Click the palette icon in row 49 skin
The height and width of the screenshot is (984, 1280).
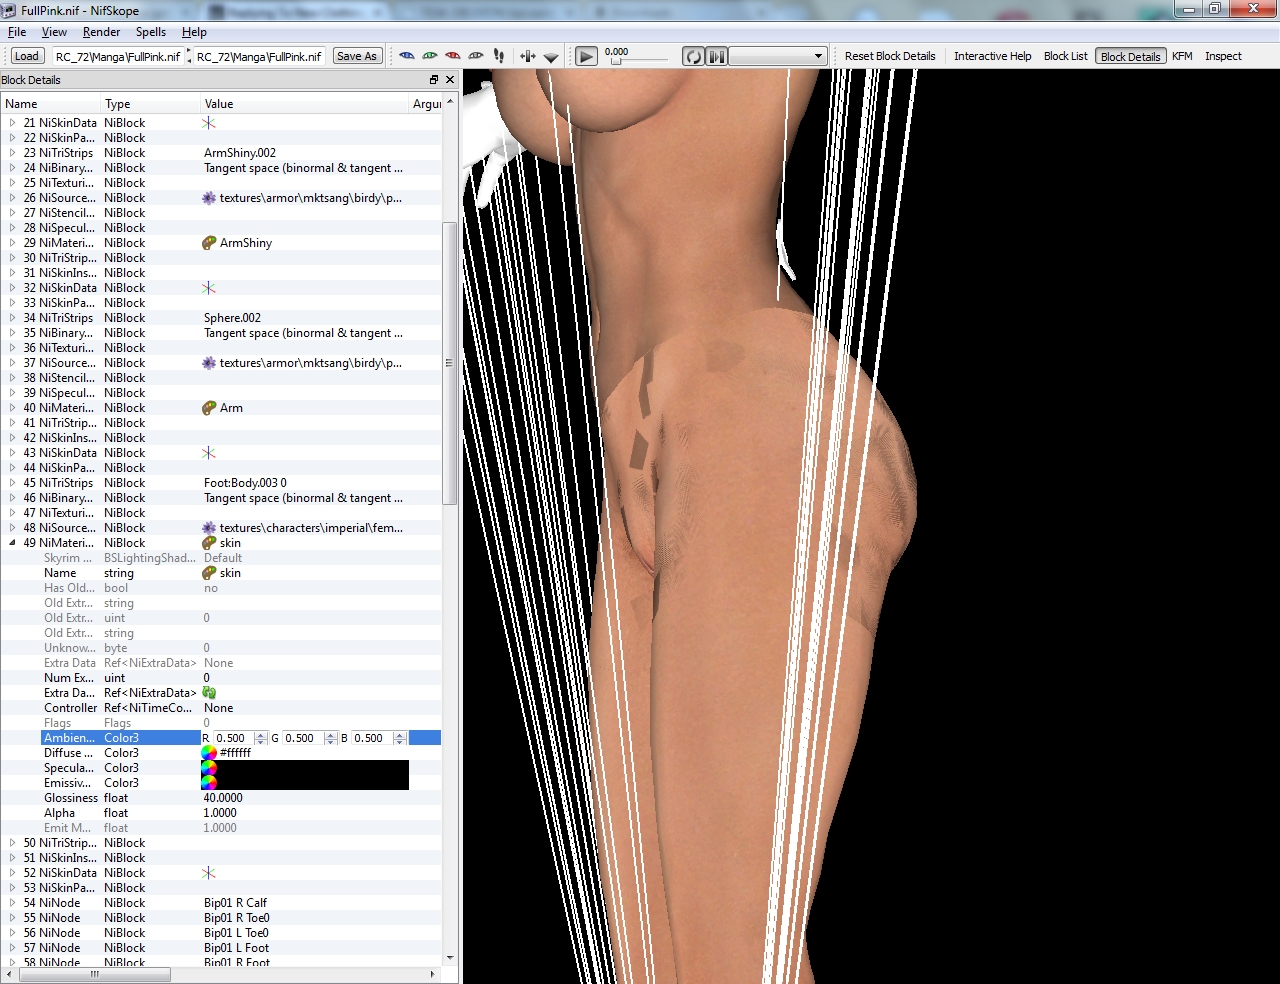[x=209, y=543]
